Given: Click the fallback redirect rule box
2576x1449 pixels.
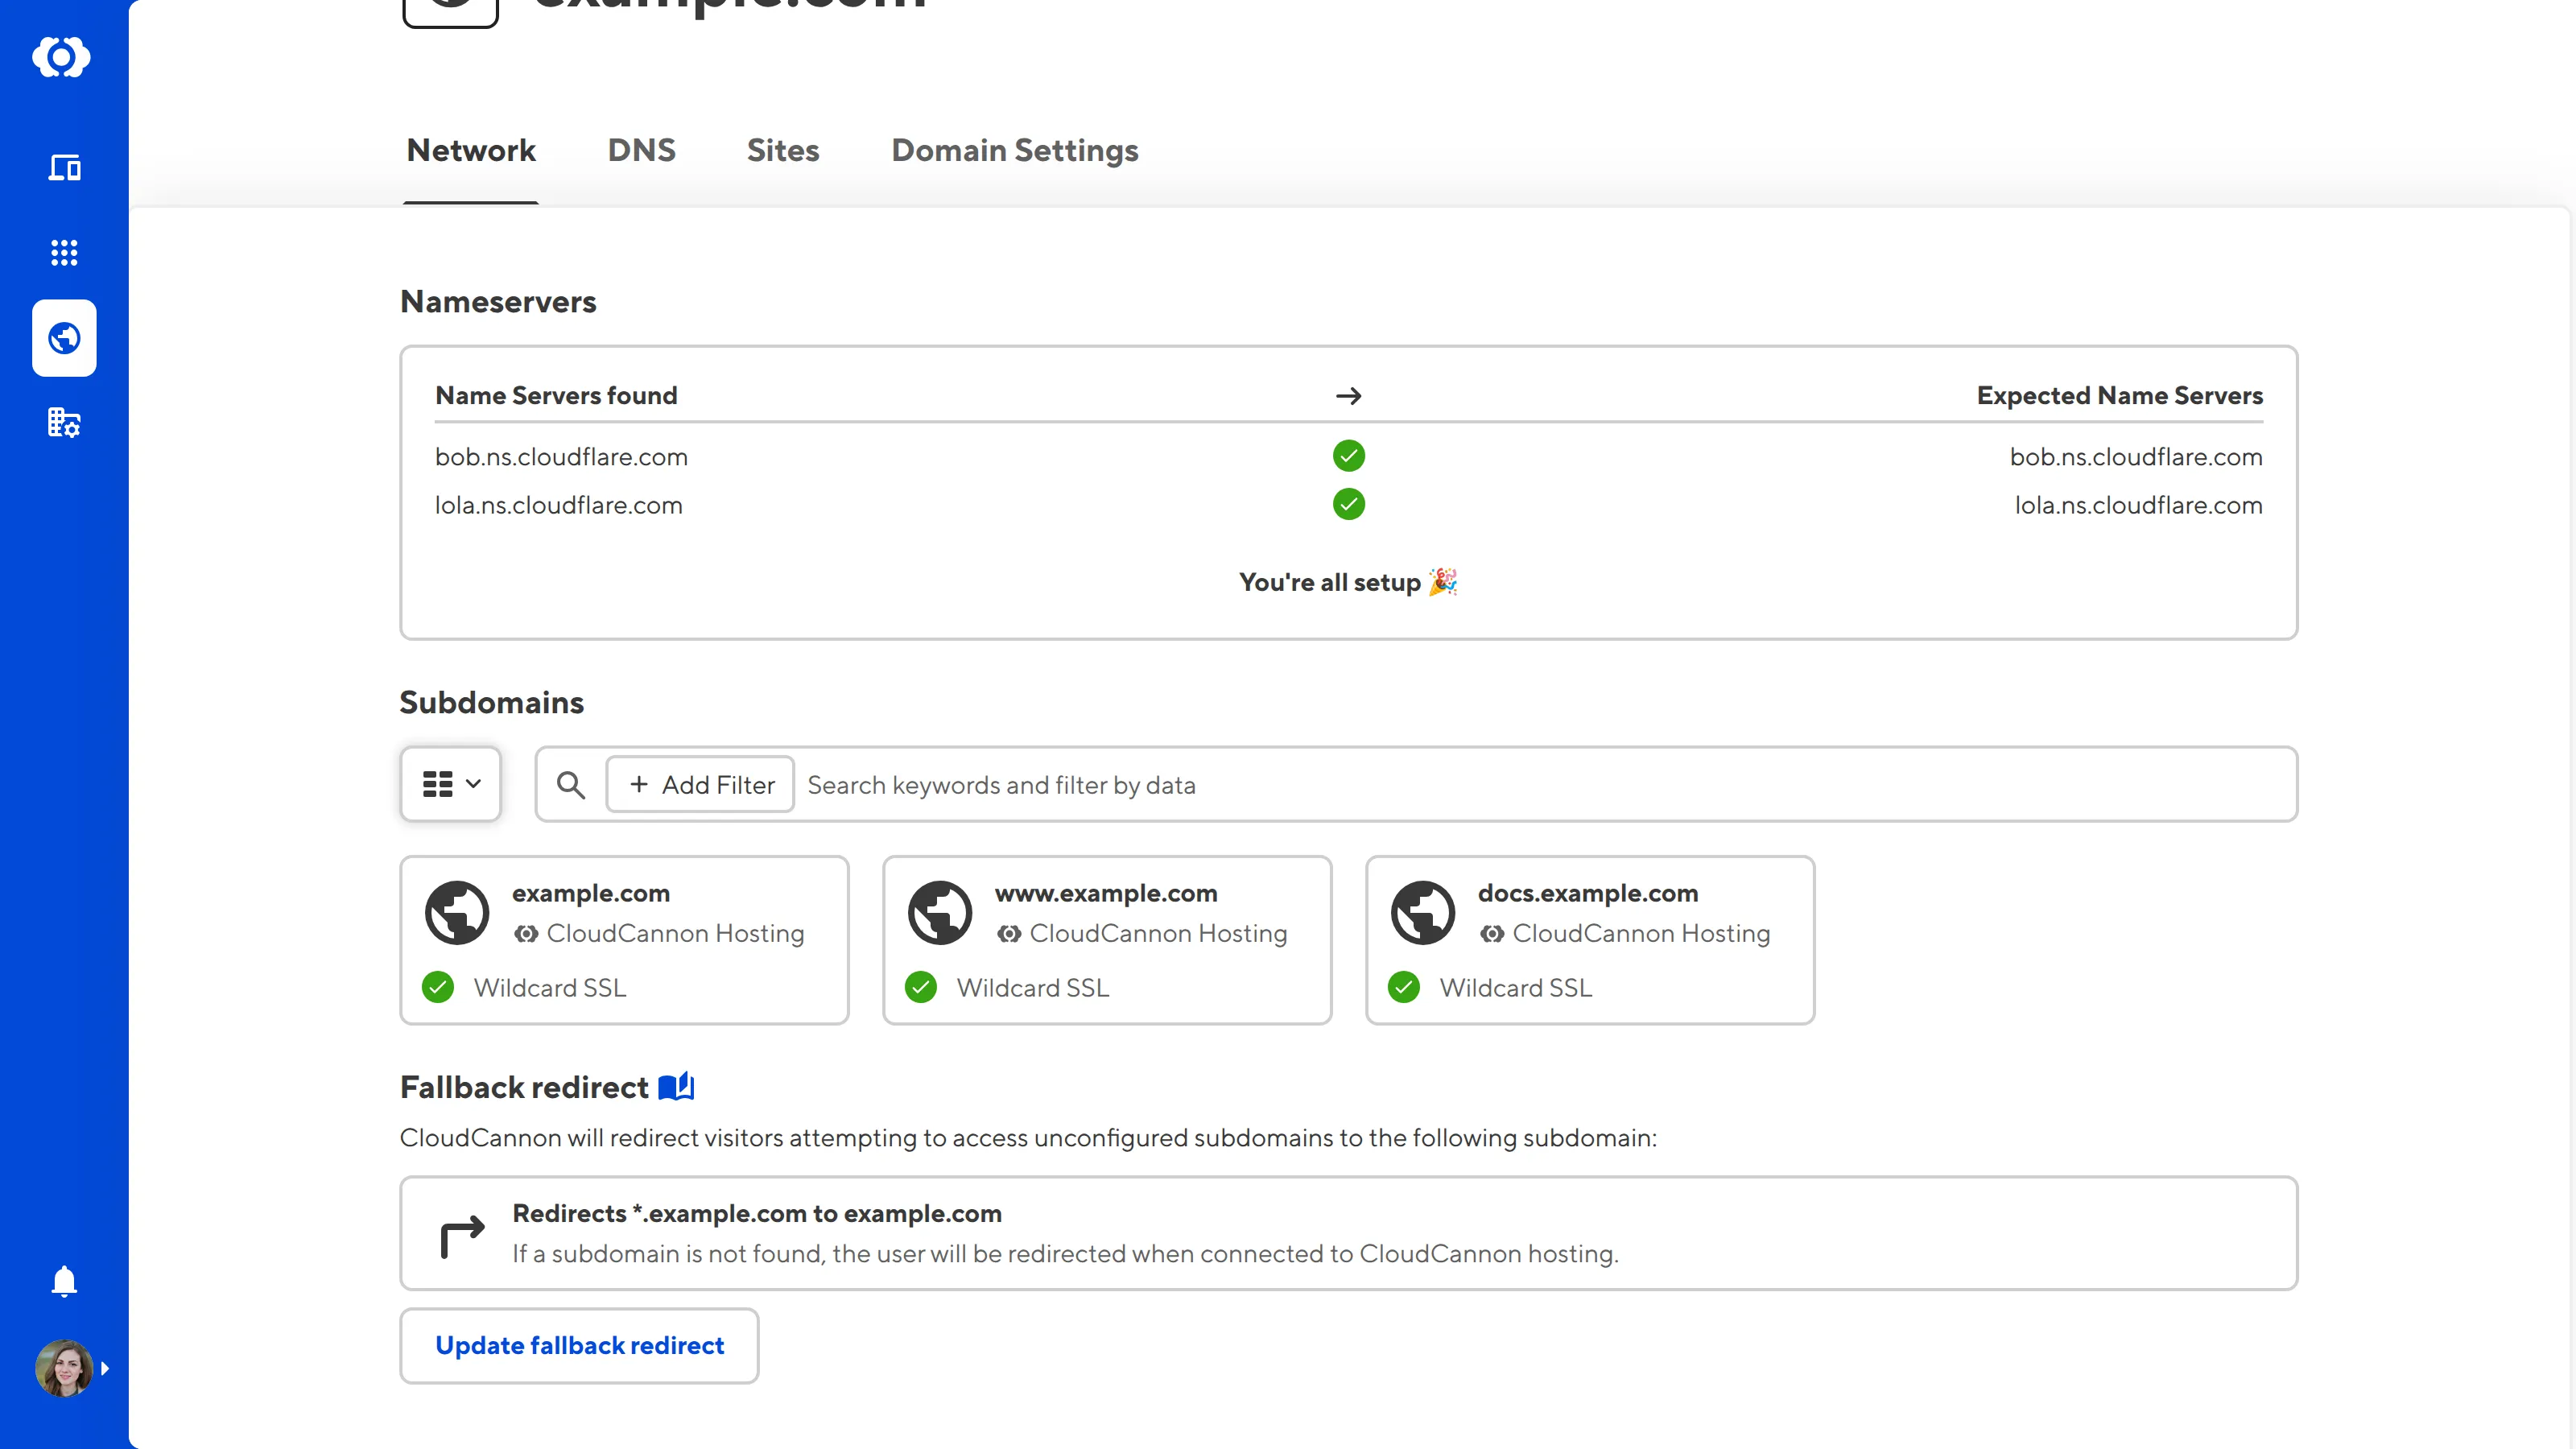Looking at the screenshot, I should [1348, 1233].
